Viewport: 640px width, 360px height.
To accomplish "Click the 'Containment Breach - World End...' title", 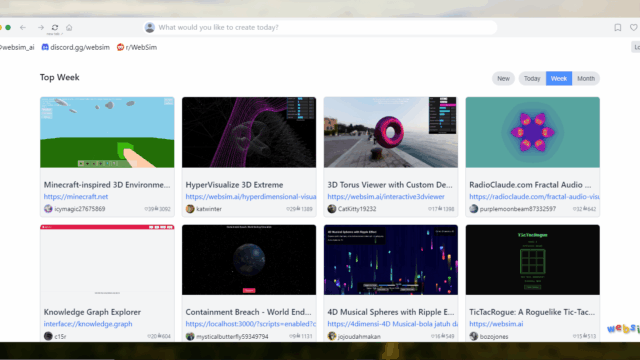I will 248,312.
